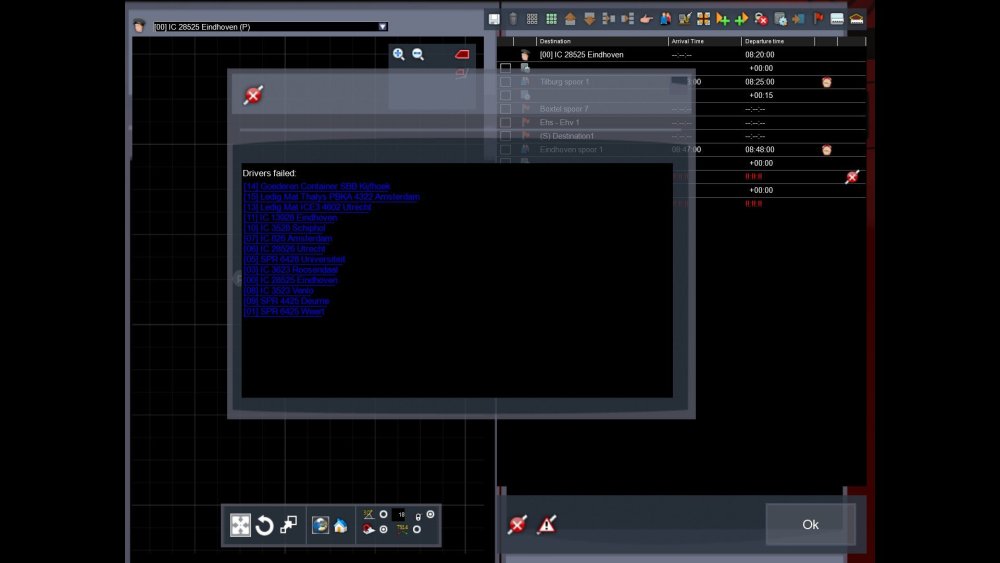This screenshot has width=1000, height=563.
Task: Click the Departure time column header
Action: click(765, 41)
